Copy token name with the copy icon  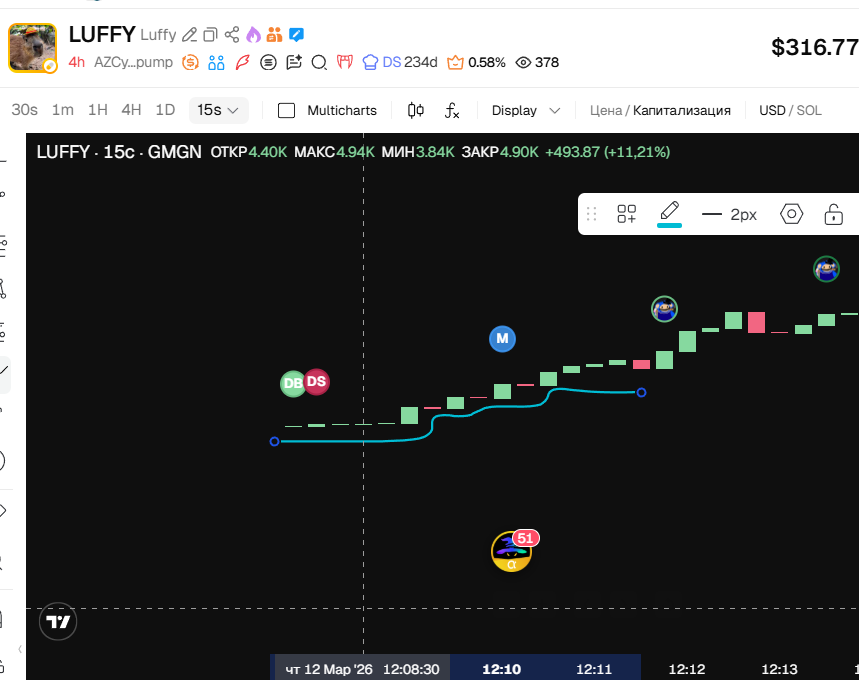click(210, 35)
